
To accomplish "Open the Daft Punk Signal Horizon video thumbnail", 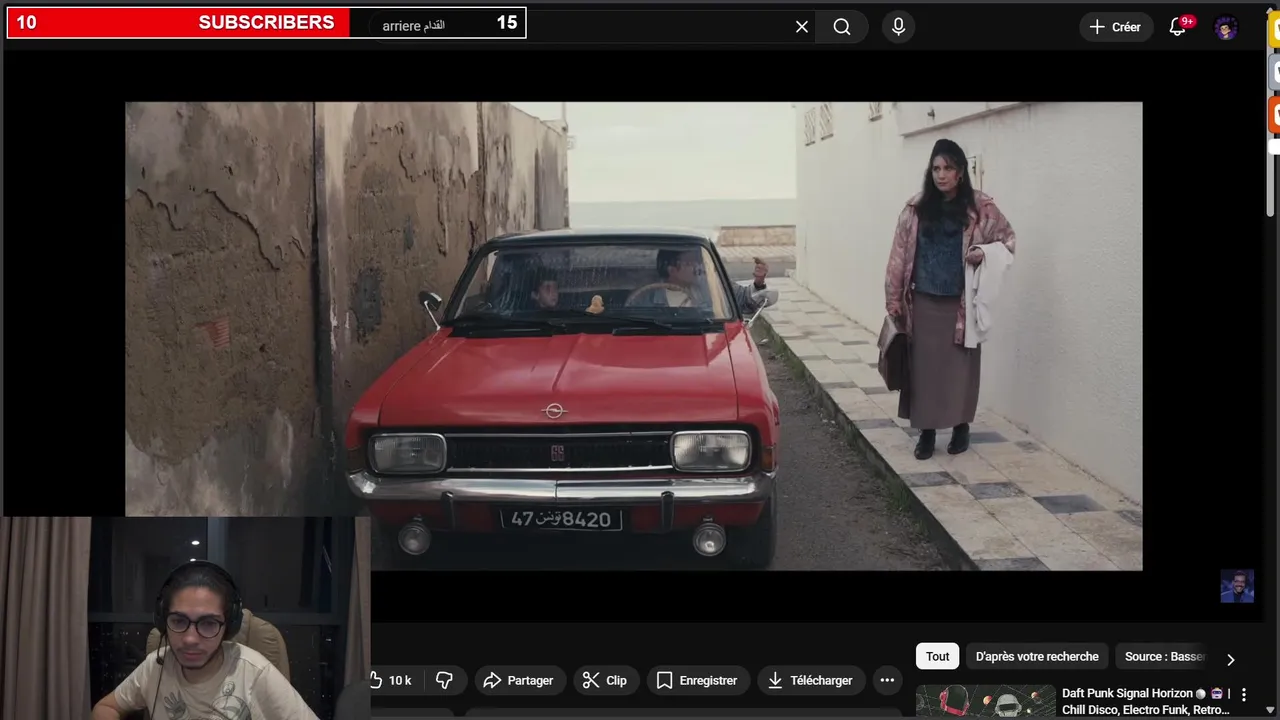I will (985, 701).
